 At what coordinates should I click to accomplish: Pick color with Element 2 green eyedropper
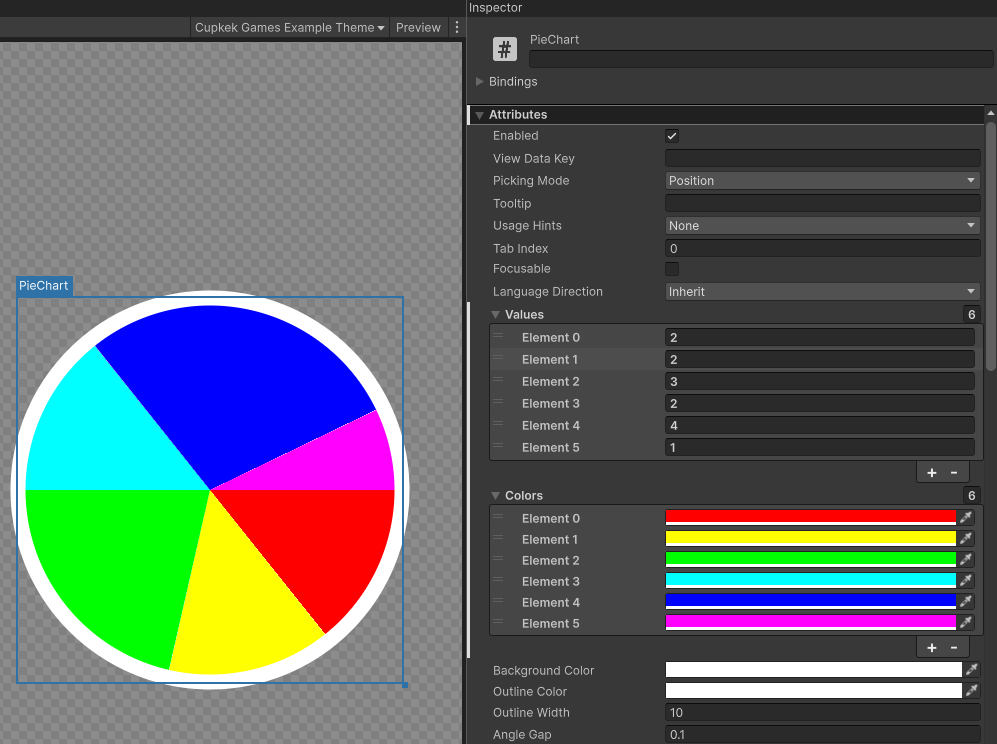click(x=966, y=560)
